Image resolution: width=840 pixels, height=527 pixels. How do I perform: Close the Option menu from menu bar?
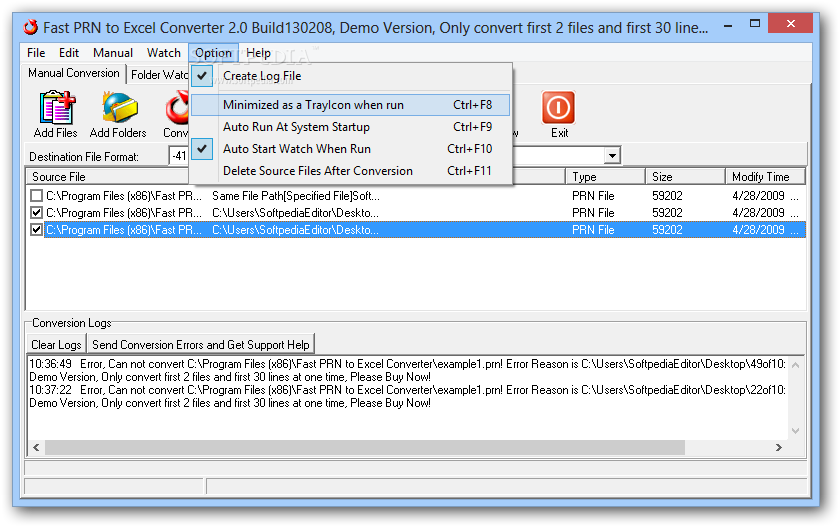point(213,53)
